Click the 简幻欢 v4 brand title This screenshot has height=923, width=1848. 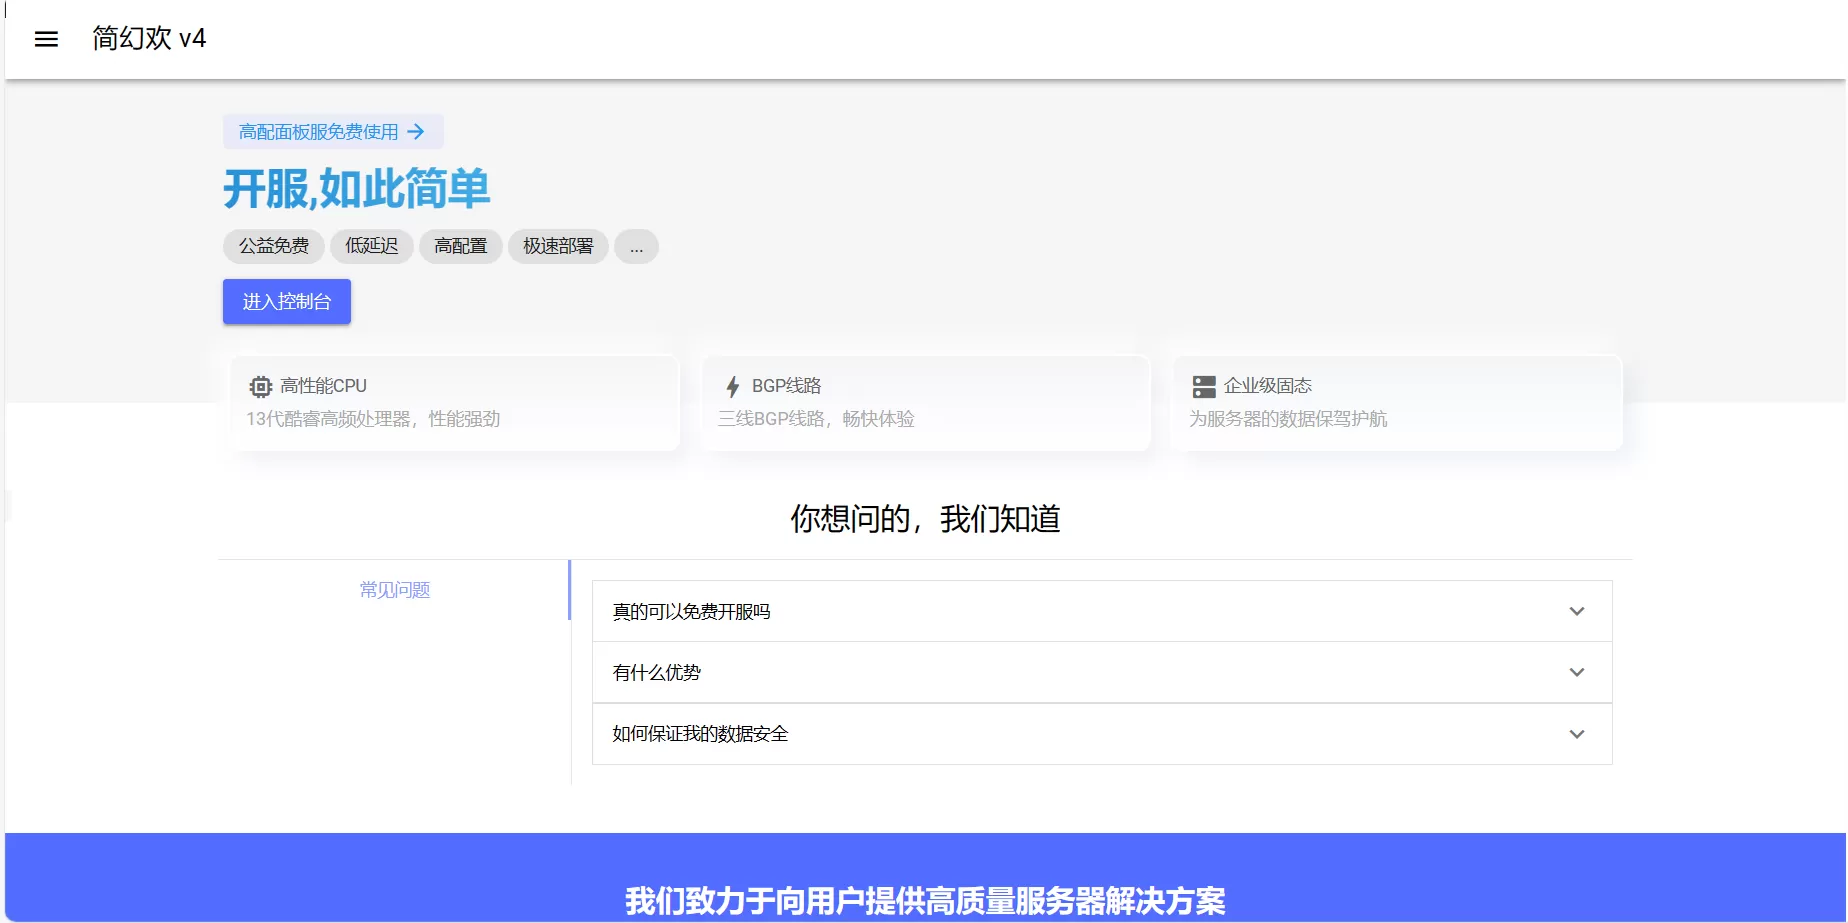click(x=147, y=39)
